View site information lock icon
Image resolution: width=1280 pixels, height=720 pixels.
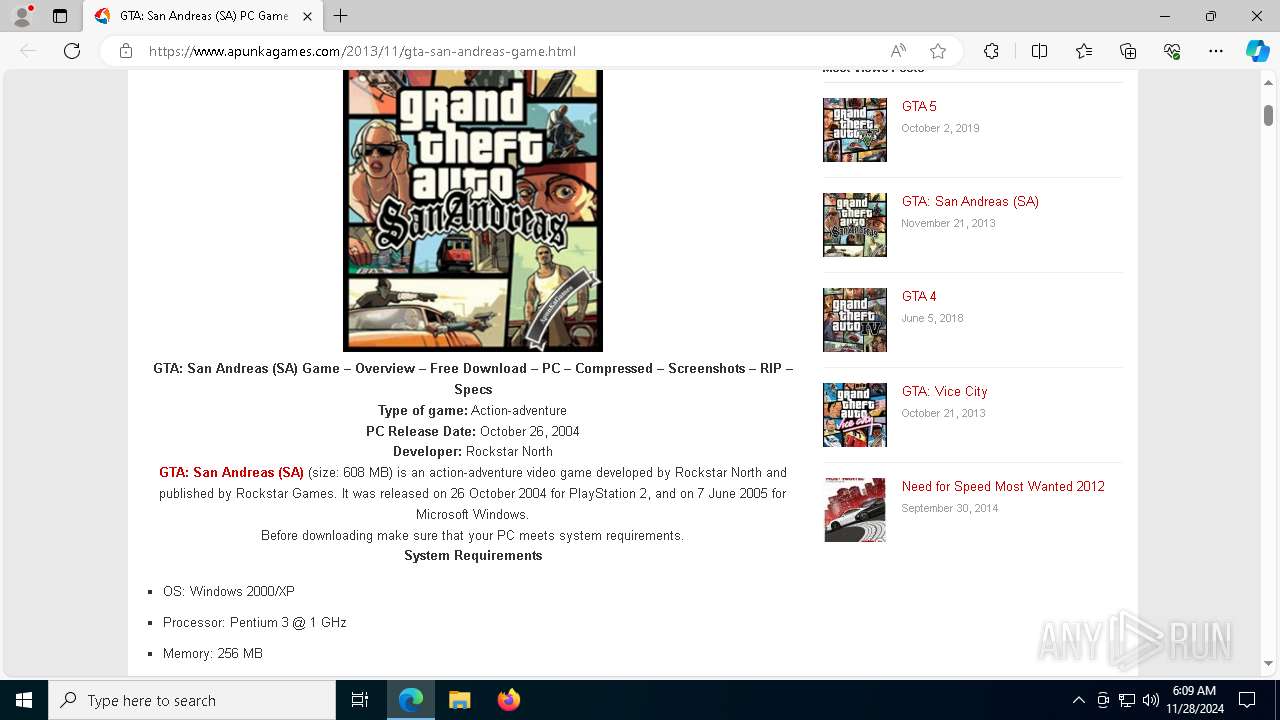click(x=126, y=51)
